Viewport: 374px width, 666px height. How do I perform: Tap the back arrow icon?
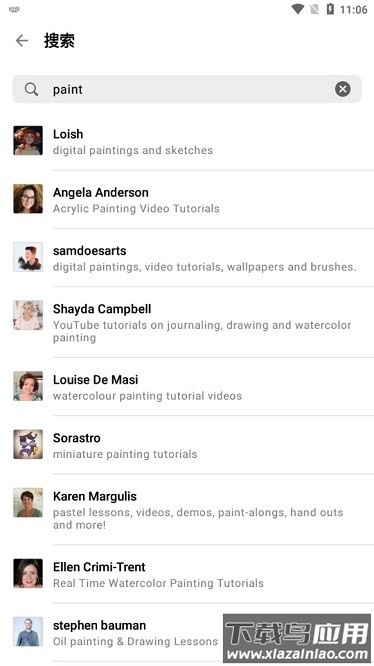click(22, 41)
